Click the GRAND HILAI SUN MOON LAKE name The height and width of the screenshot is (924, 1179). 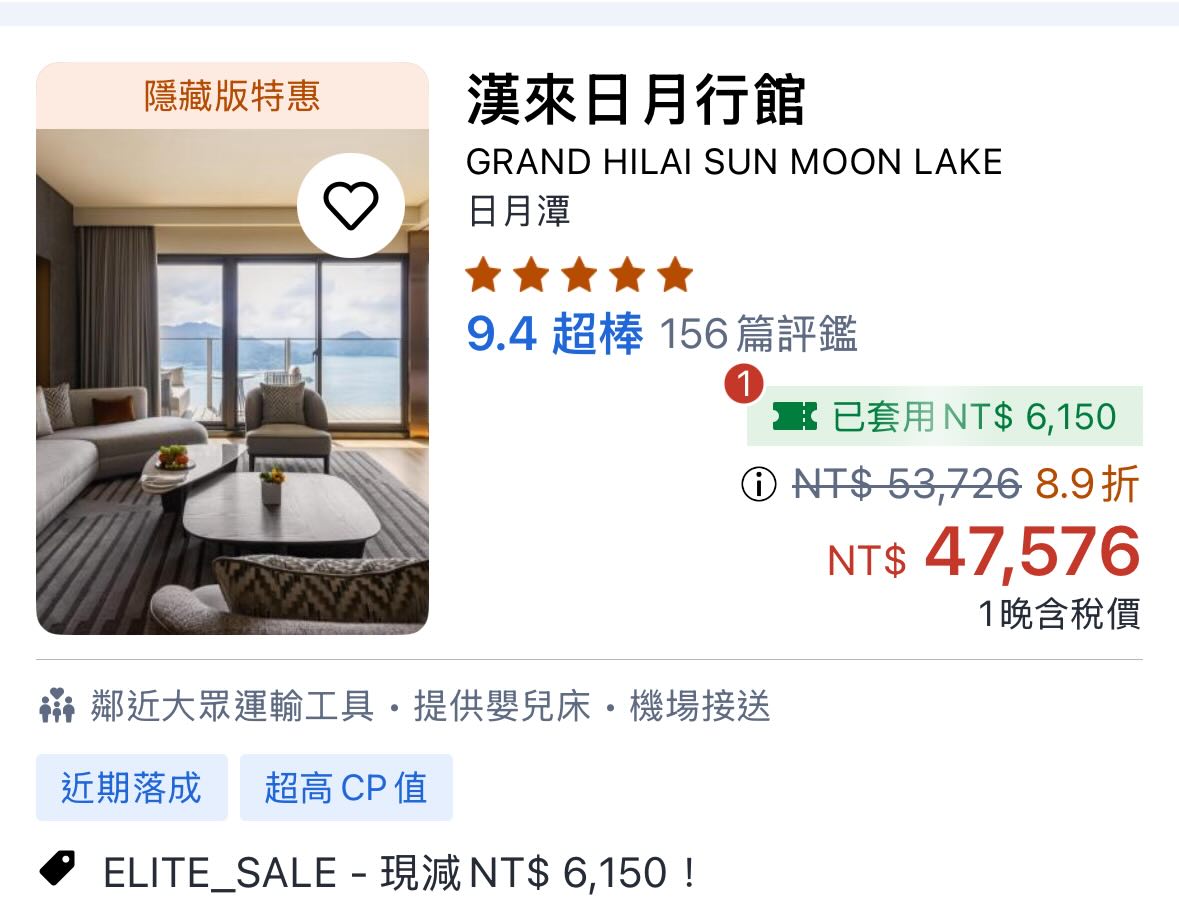pos(734,162)
